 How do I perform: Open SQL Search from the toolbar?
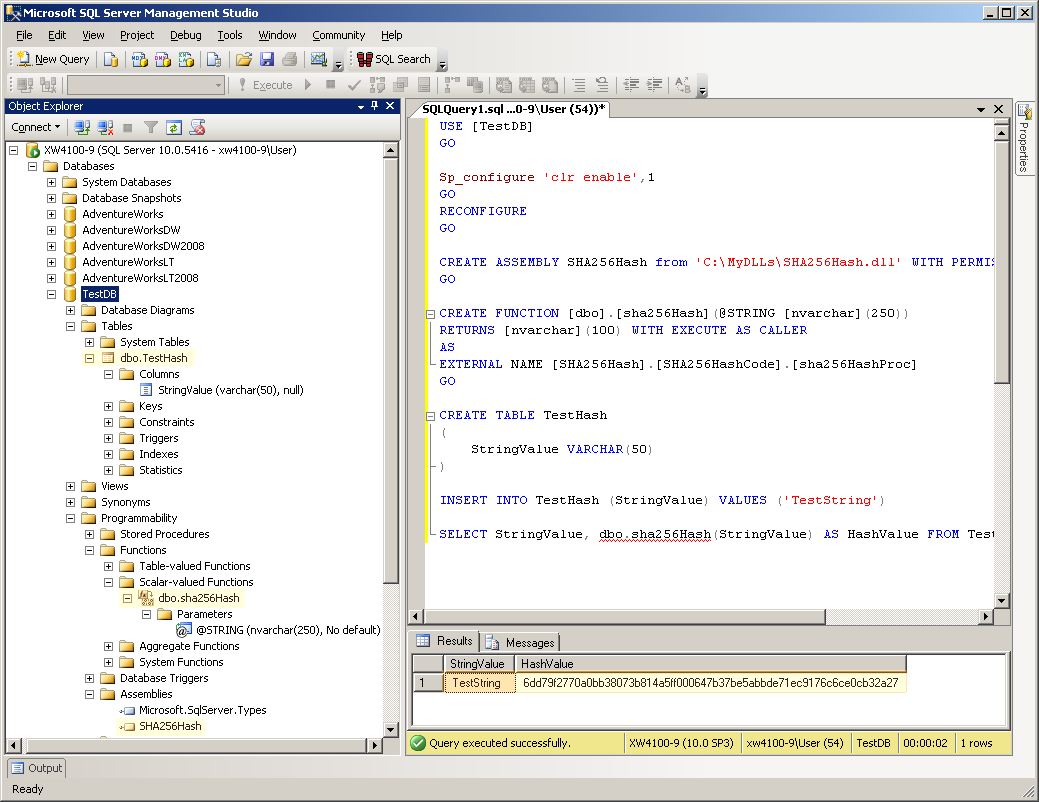[x=392, y=59]
